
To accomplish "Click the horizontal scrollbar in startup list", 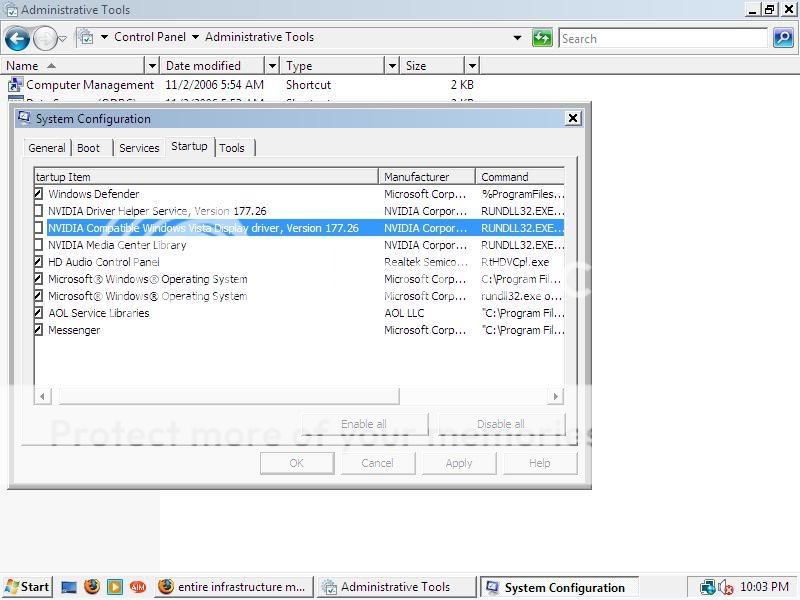I will [228, 396].
